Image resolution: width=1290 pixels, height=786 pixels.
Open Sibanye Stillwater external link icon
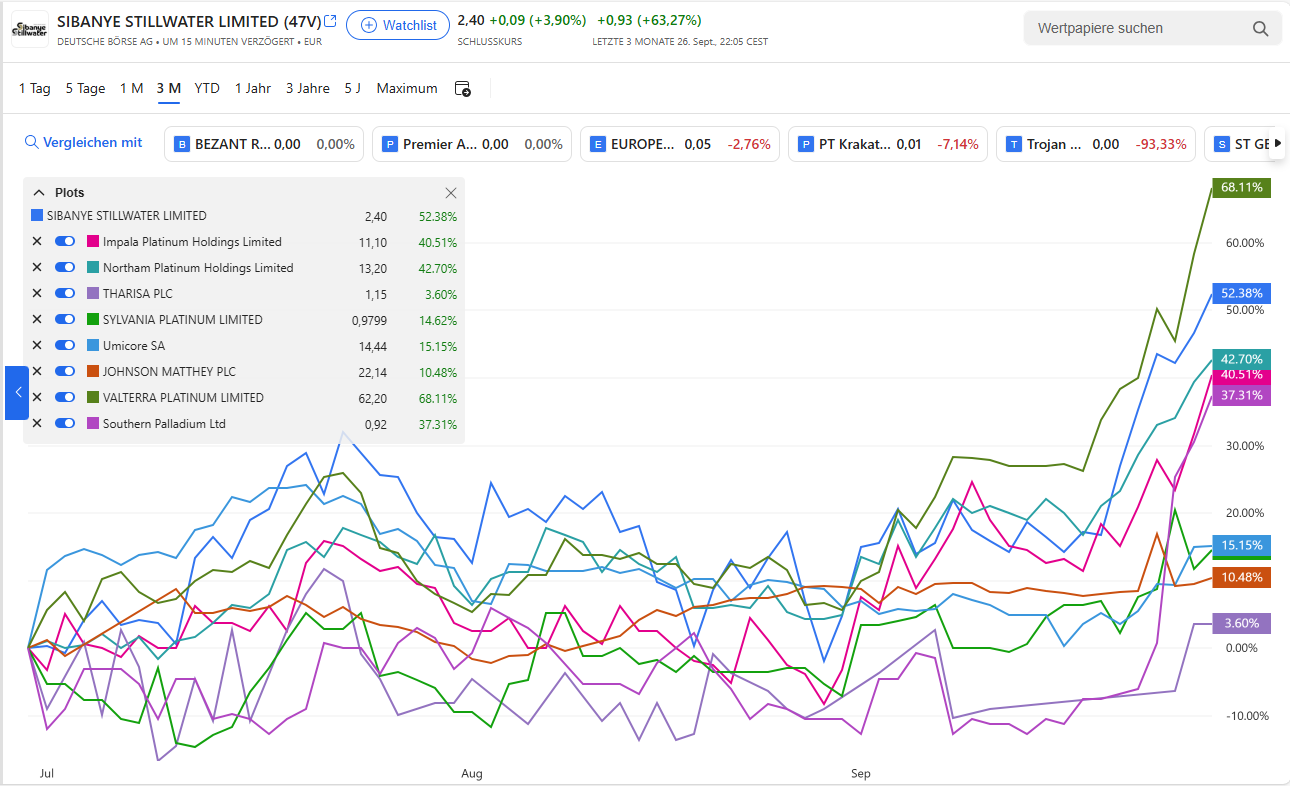coord(331,21)
